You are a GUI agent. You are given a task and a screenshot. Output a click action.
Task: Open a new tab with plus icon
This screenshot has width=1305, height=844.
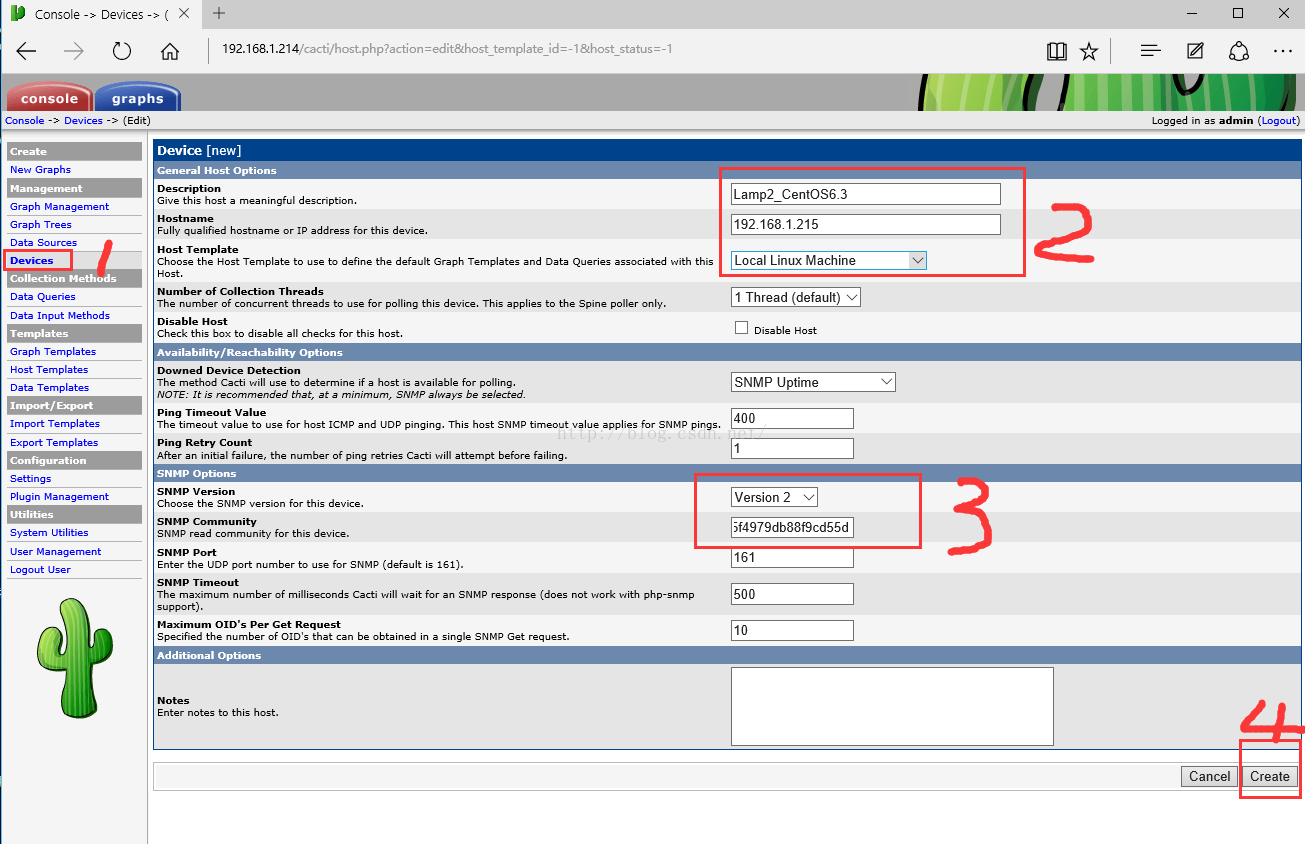pyautogui.click(x=219, y=13)
